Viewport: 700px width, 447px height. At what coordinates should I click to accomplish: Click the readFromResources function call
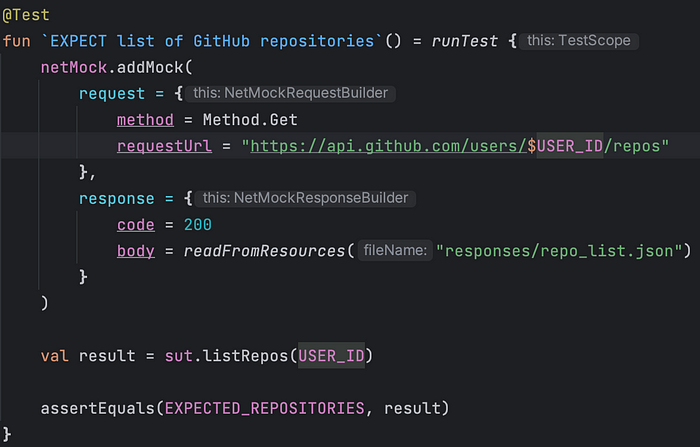pyautogui.click(x=264, y=251)
